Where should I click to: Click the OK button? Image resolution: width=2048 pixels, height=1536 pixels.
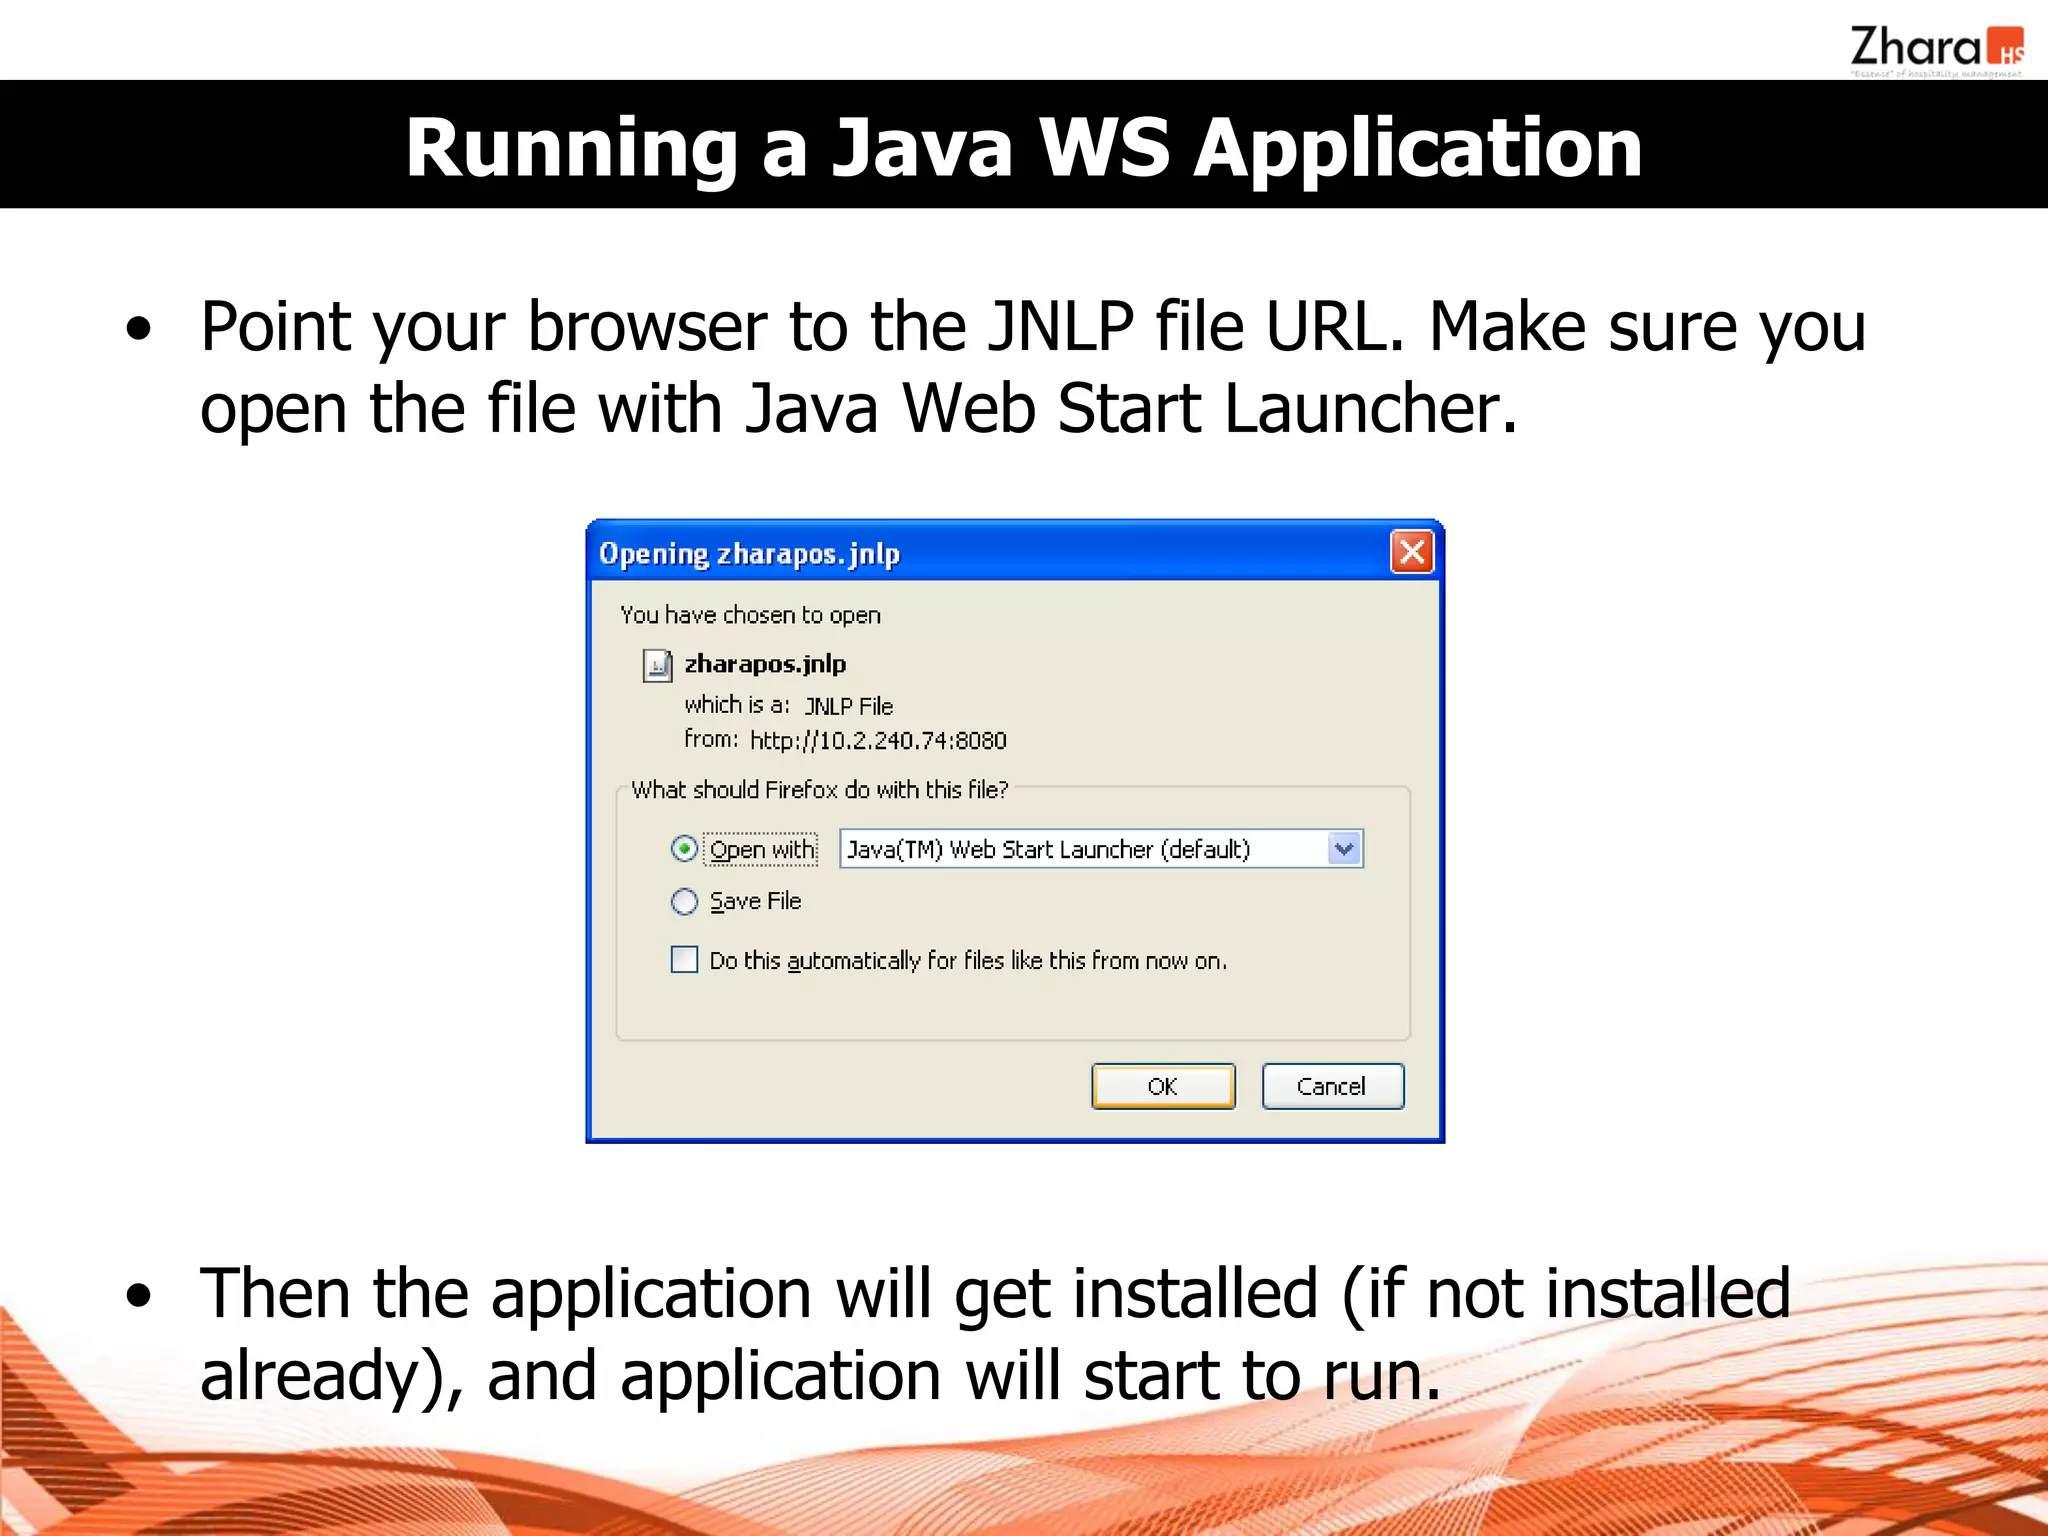(1163, 1086)
